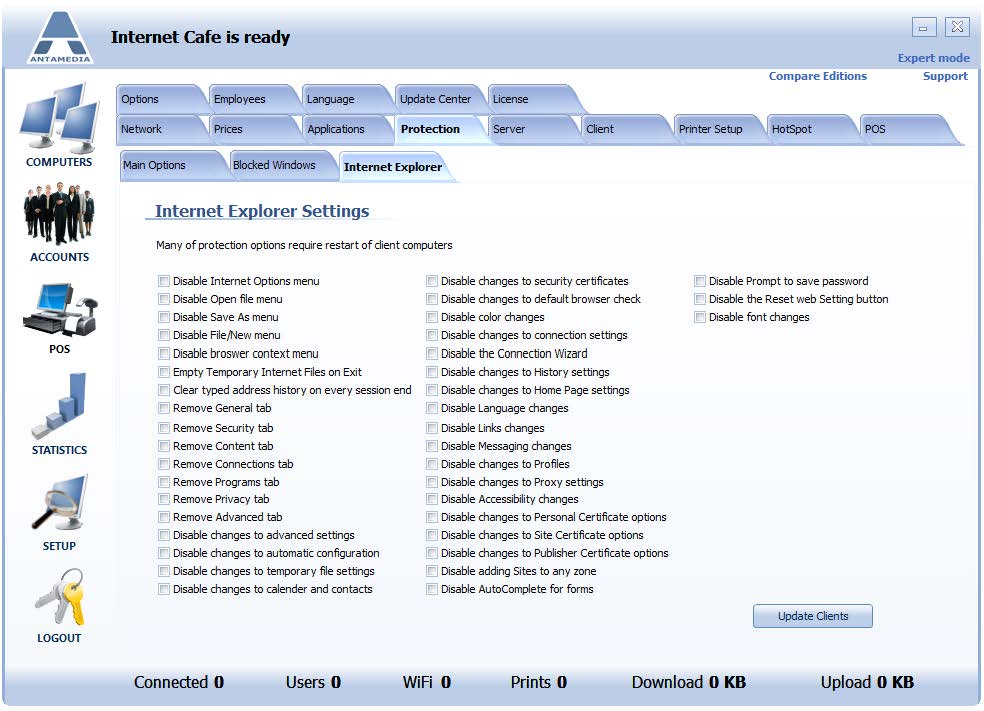Check Disable changes to History settings
Viewport: 984px width, 711px height.
(432, 372)
